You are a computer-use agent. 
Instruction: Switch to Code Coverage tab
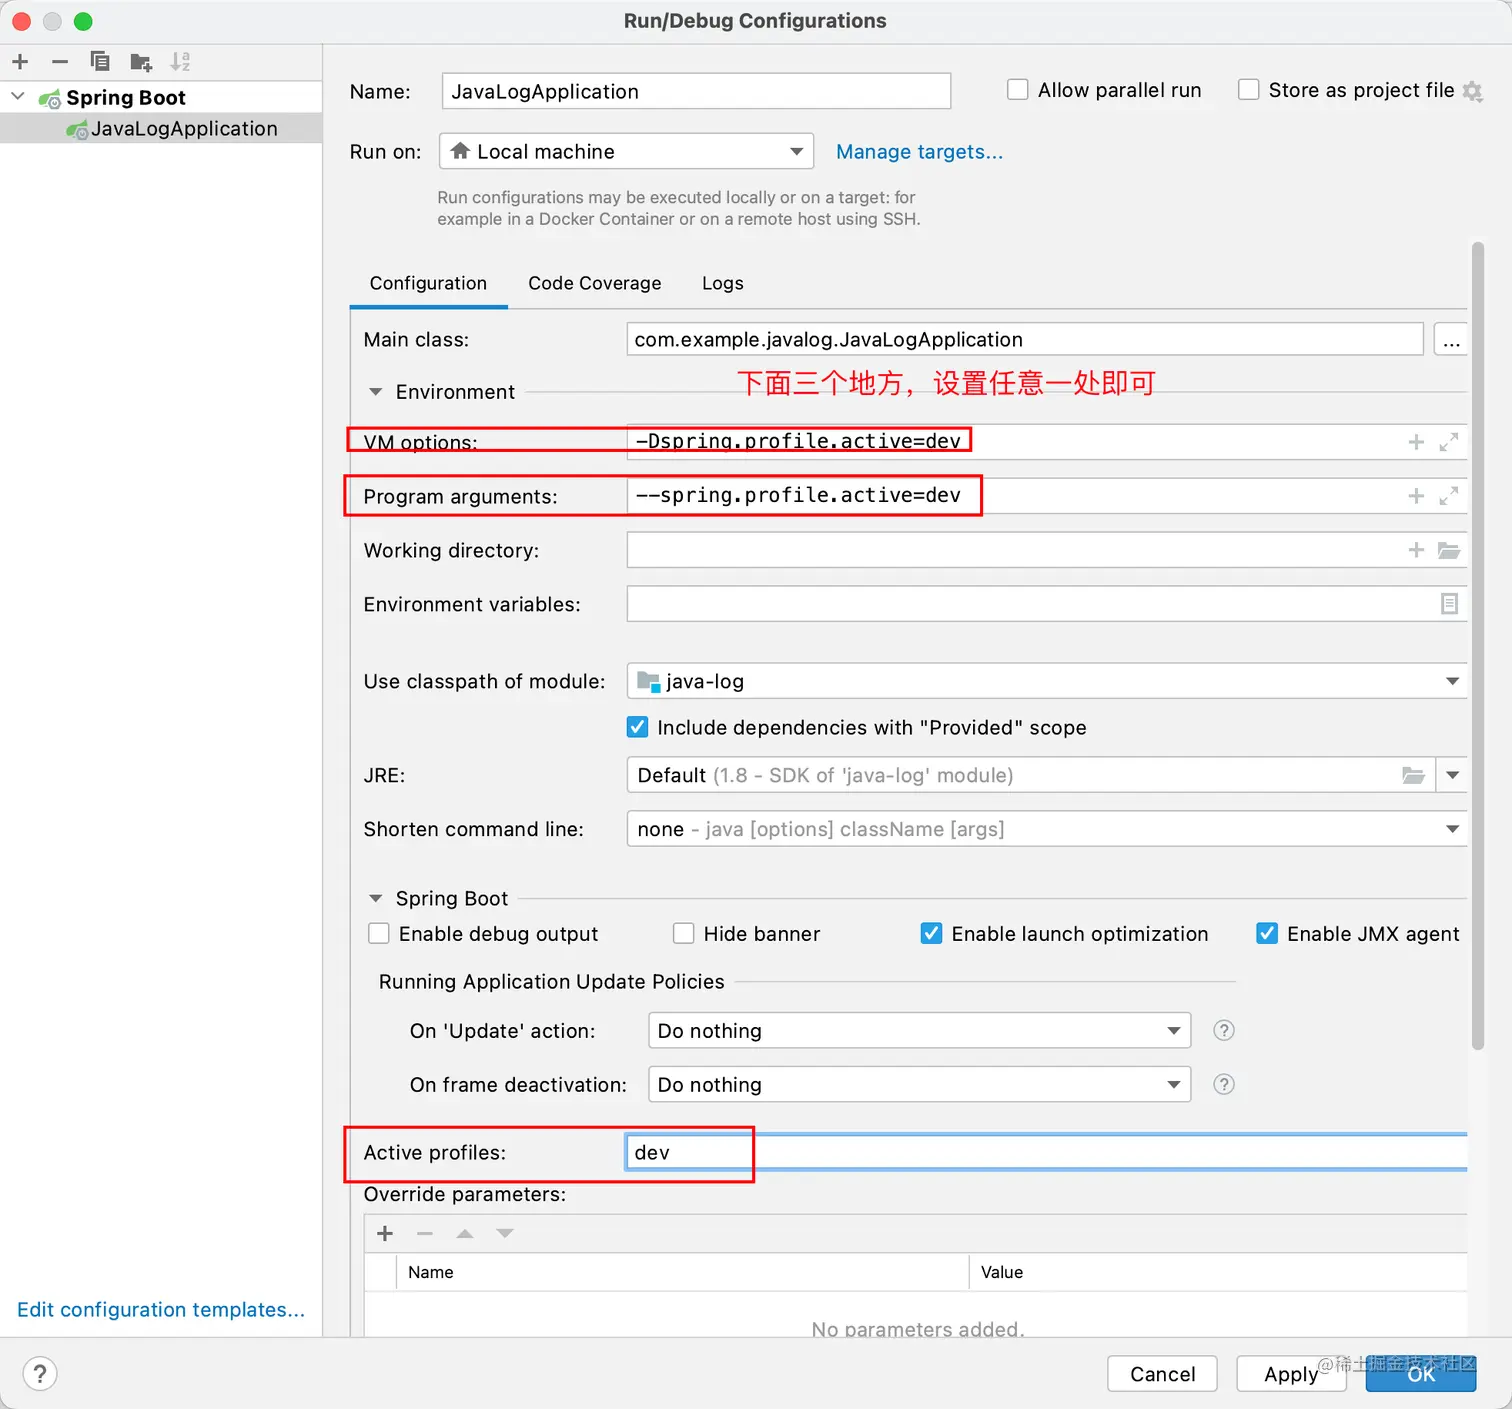(595, 284)
